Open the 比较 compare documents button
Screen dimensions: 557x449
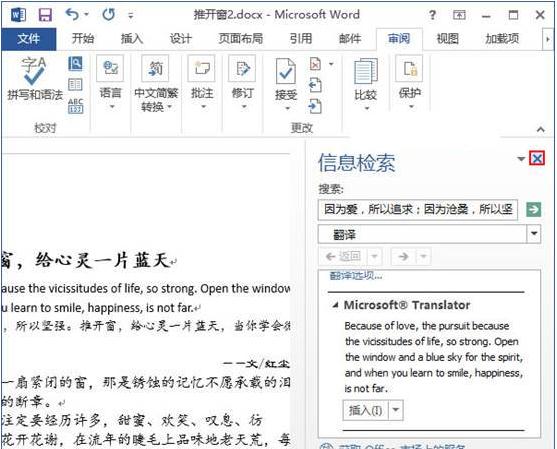pos(366,84)
